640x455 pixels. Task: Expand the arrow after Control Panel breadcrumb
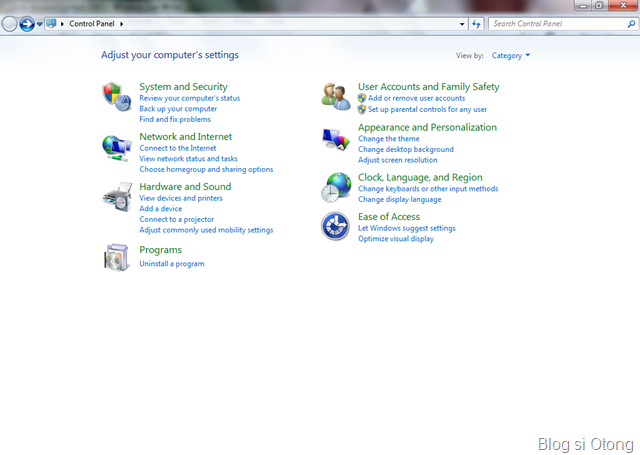point(122,24)
